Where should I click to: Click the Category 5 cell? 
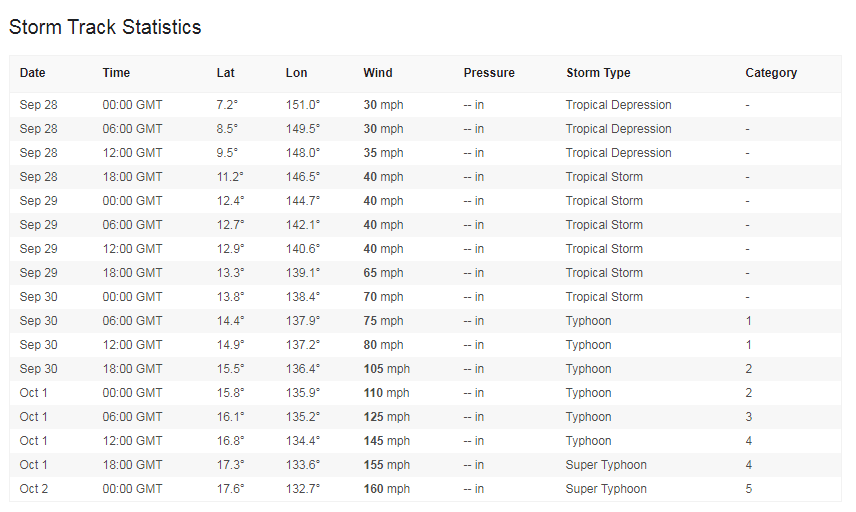[749, 489]
